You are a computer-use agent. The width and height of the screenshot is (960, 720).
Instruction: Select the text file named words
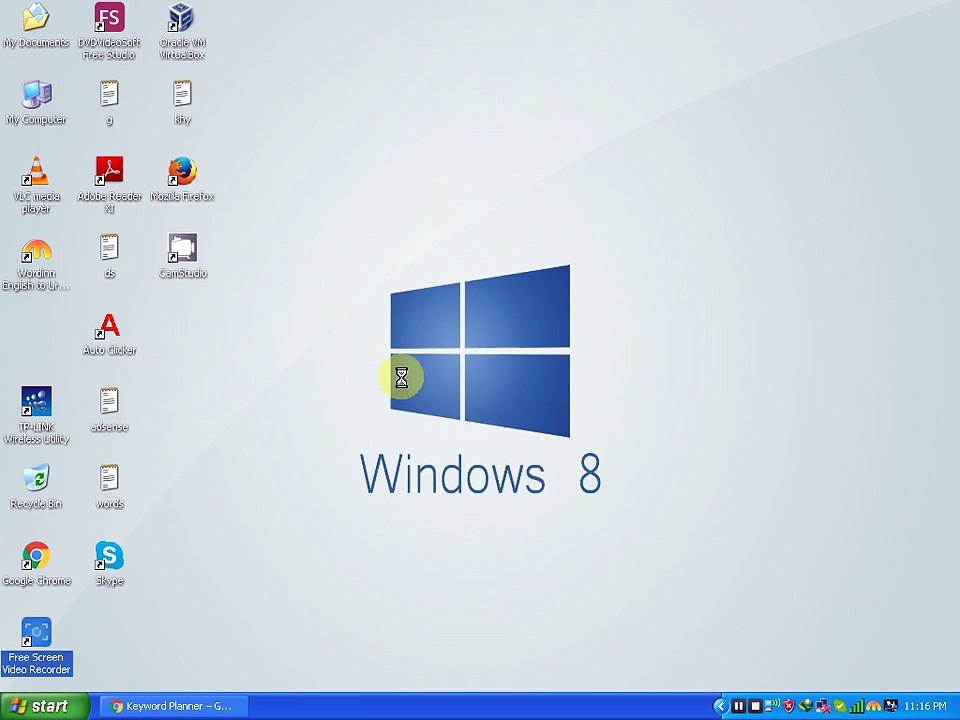(109, 487)
